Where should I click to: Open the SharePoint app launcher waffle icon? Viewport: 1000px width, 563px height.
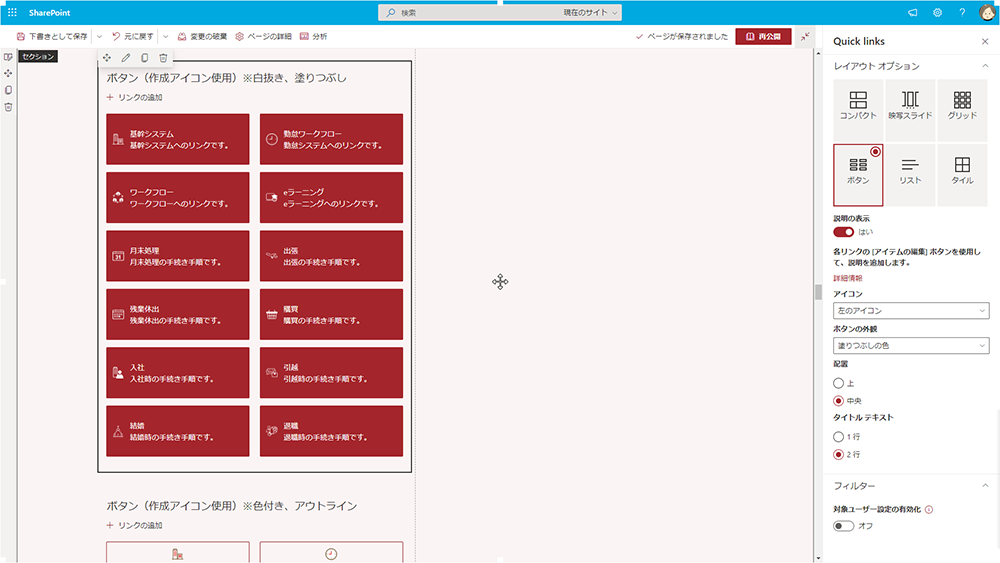(x=12, y=12)
